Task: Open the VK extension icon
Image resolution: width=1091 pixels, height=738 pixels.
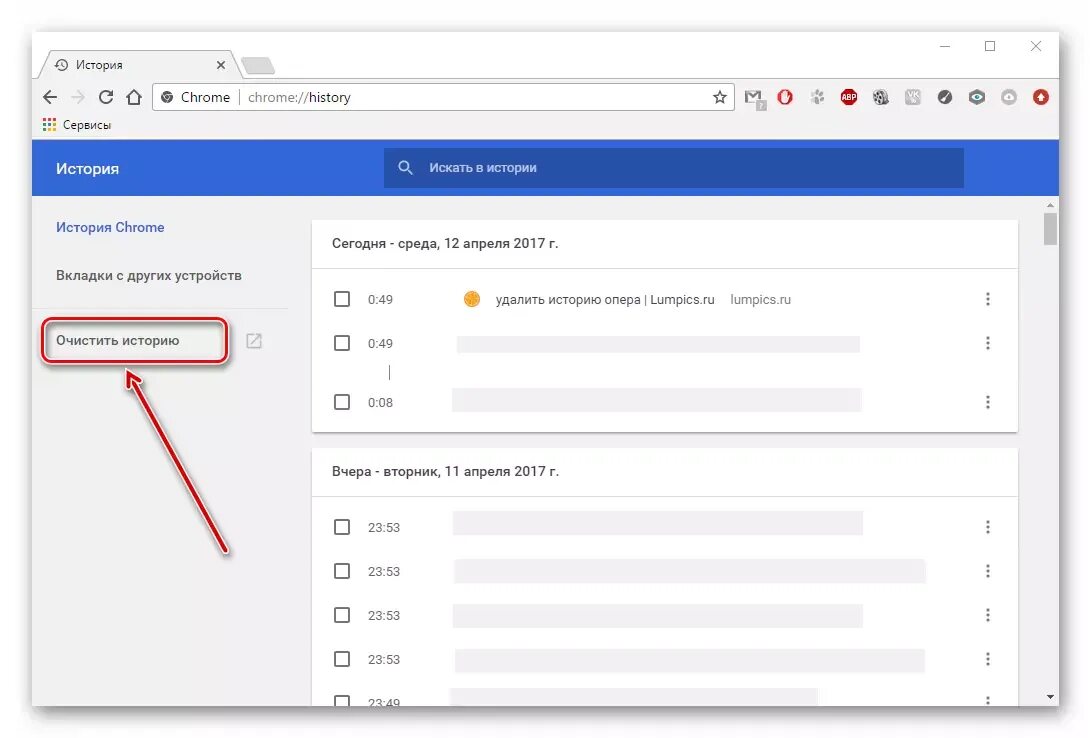Action: click(913, 97)
